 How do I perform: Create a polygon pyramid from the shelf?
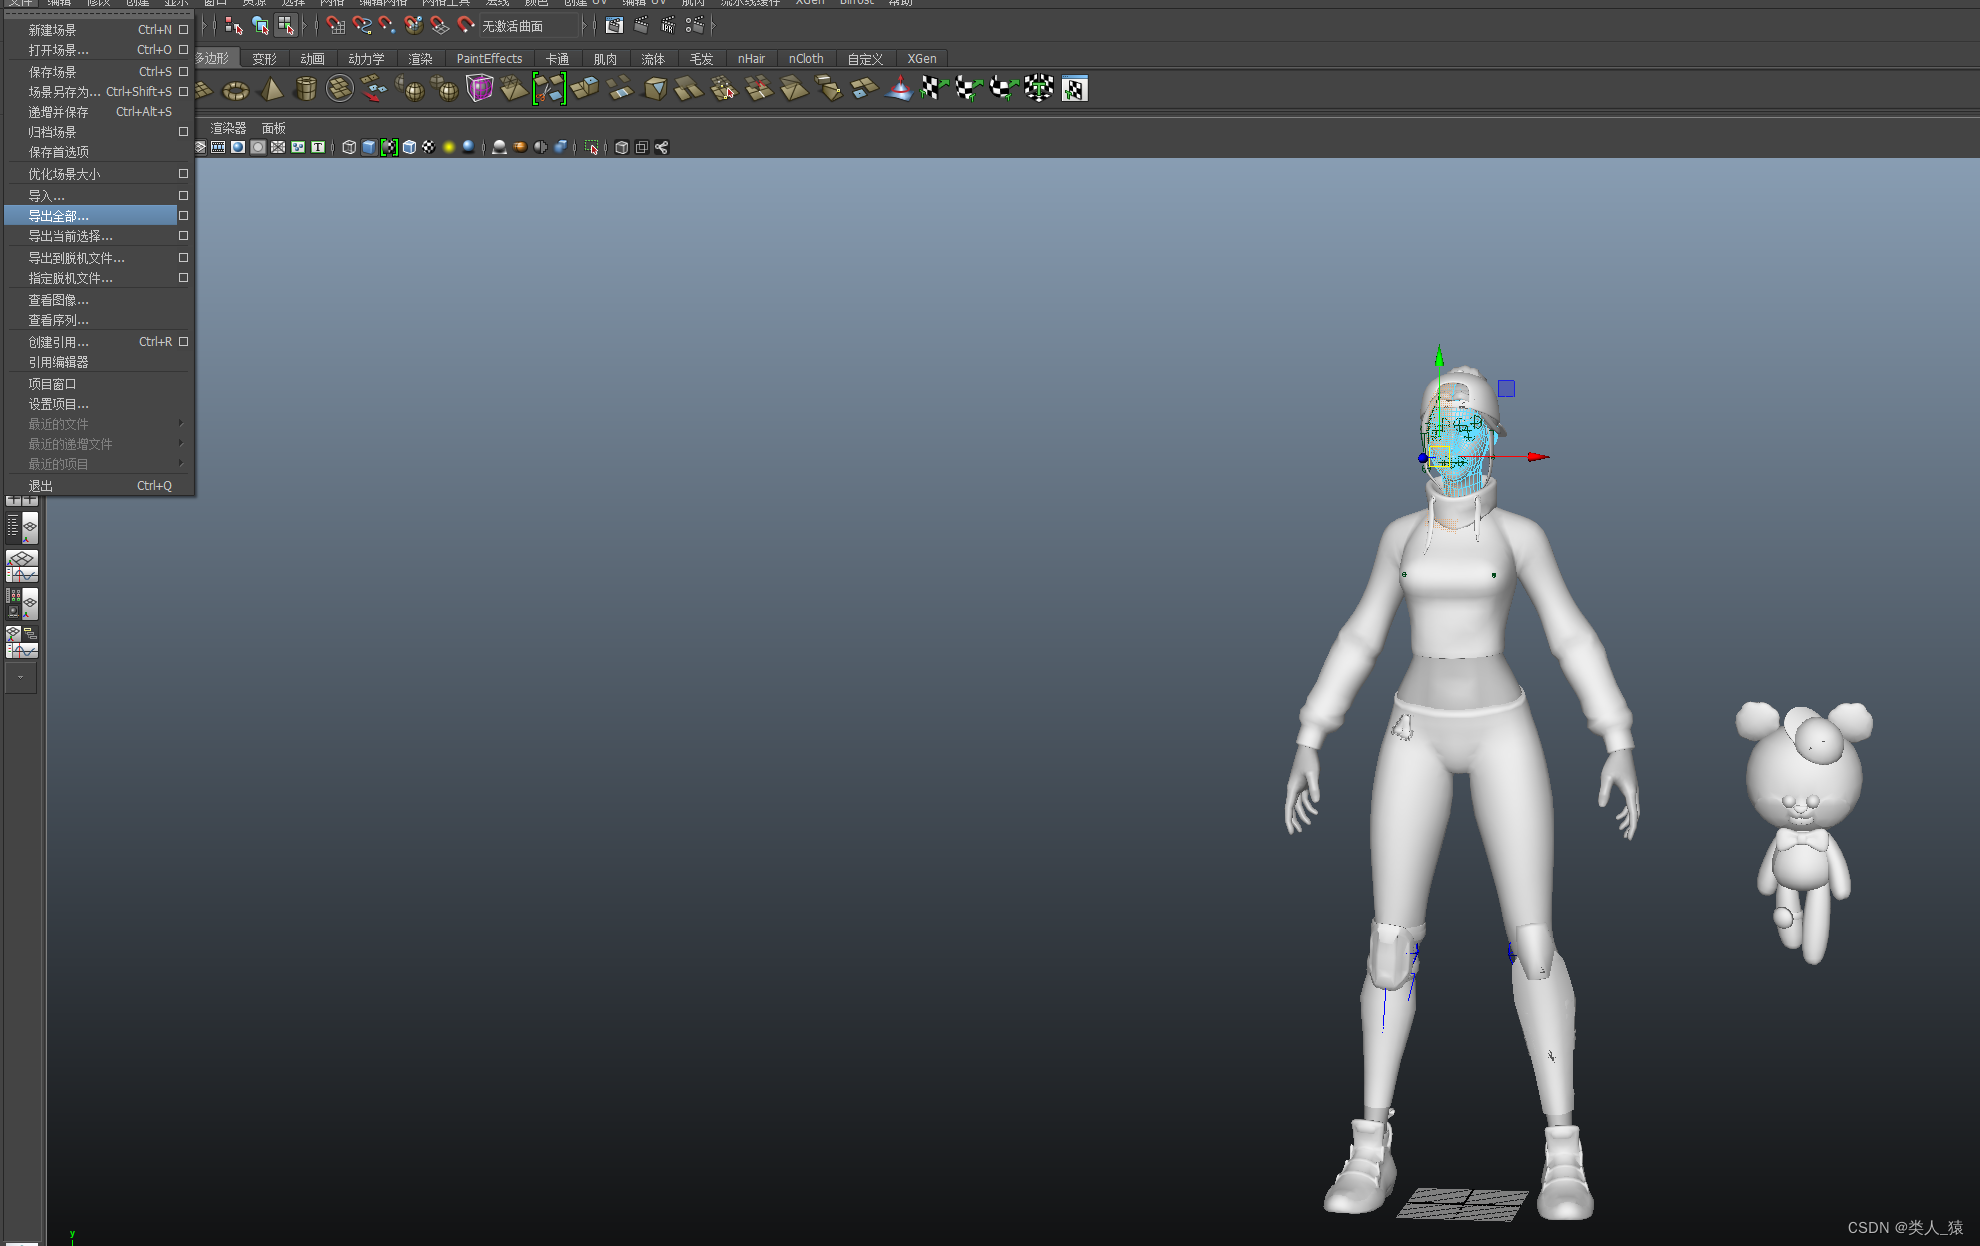[x=271, y=90]
